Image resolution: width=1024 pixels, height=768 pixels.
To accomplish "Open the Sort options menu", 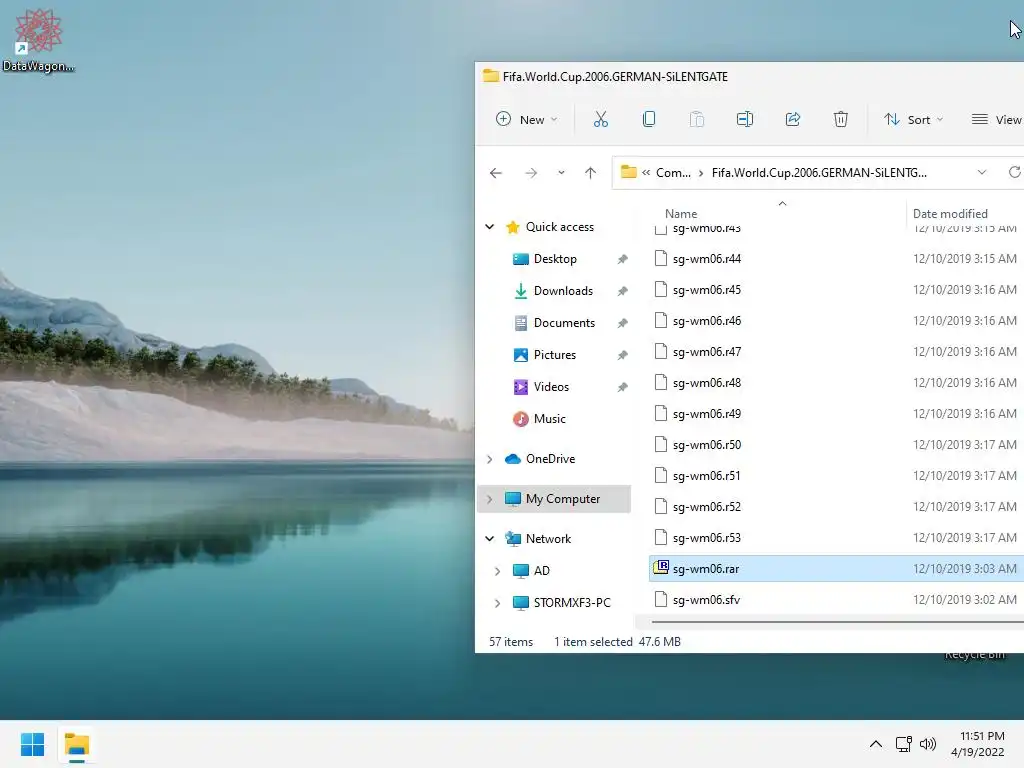I will coord(913,120).
